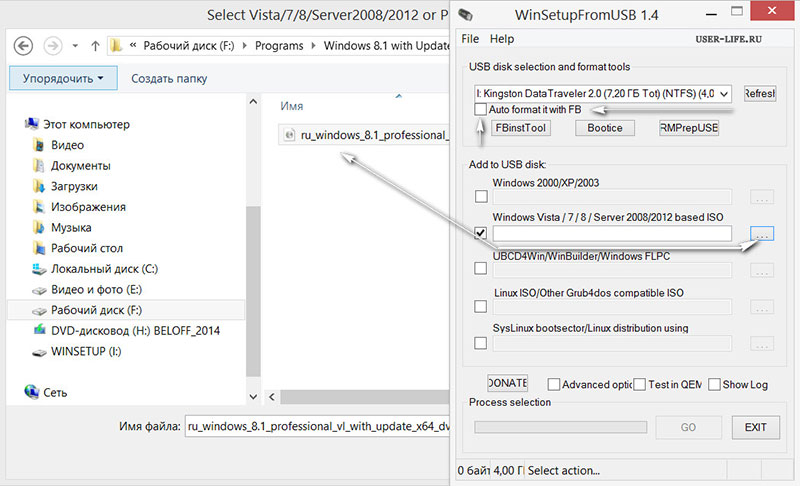
Task: Enable the Advanced options checkbox
Action: 554,384
